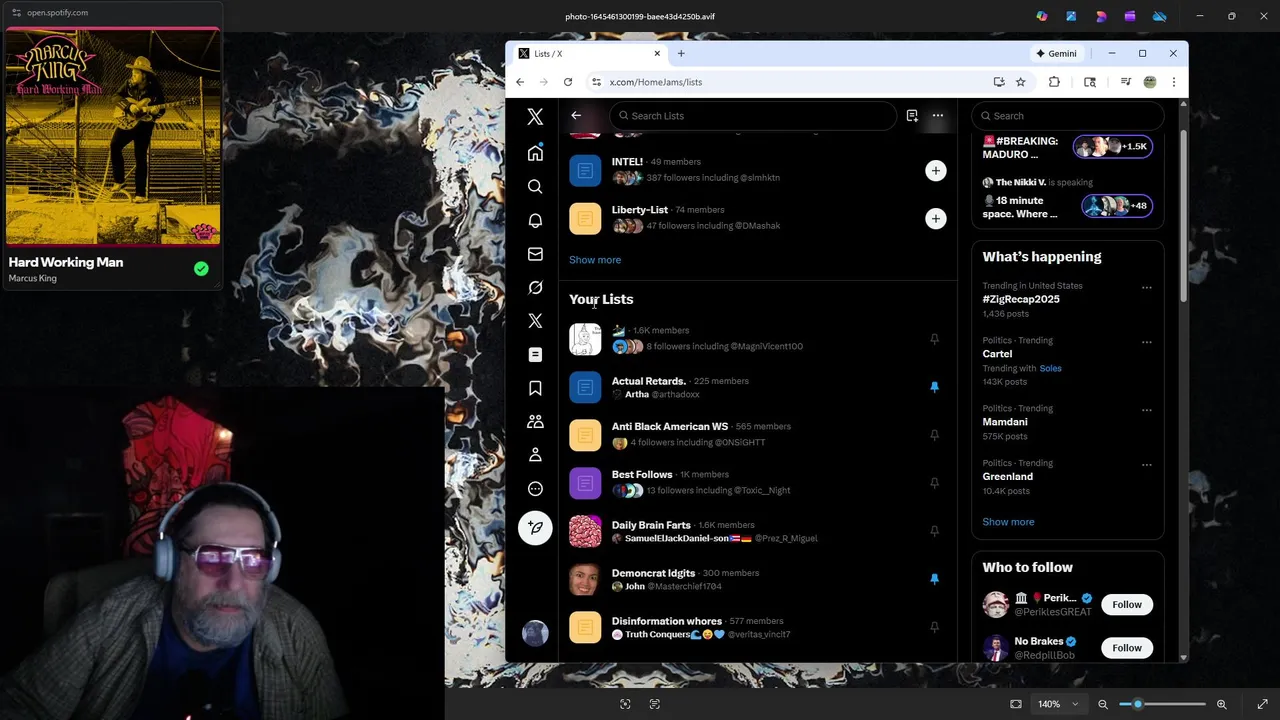Open the Lists page three-dot menu
The height and width of the screenshot is (720, 1280).
click(x=938, y=115)
